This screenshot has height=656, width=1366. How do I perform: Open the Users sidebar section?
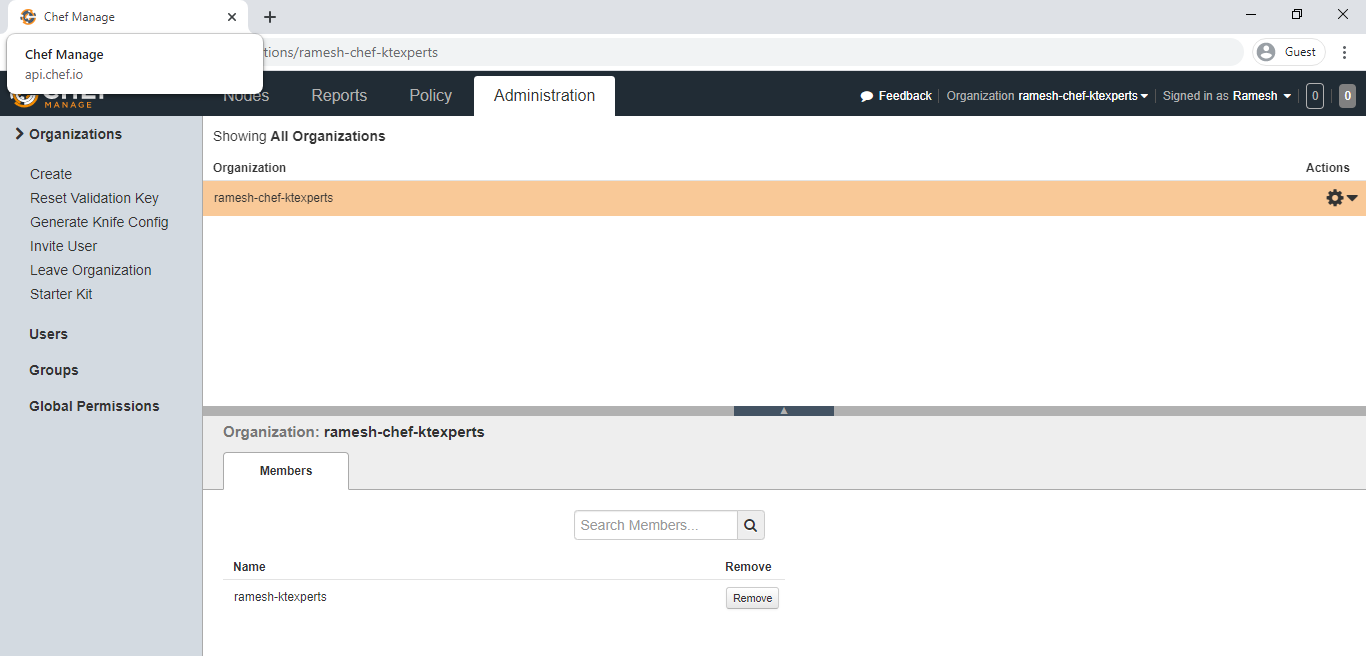point(48,334)
